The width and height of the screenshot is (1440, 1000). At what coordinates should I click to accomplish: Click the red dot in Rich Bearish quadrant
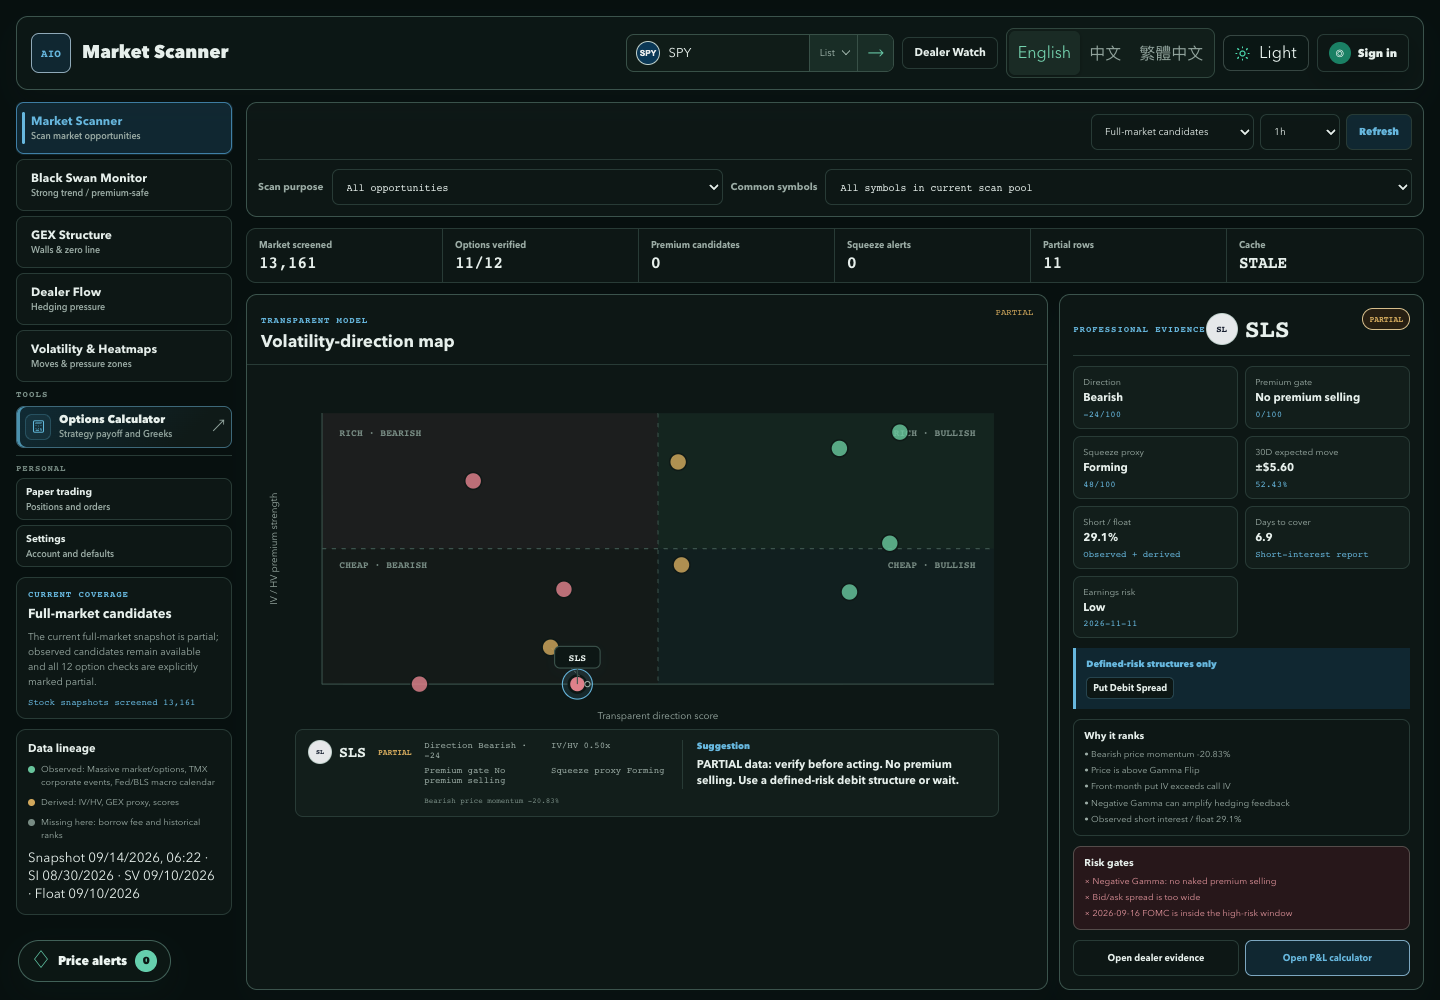(473, 481)
